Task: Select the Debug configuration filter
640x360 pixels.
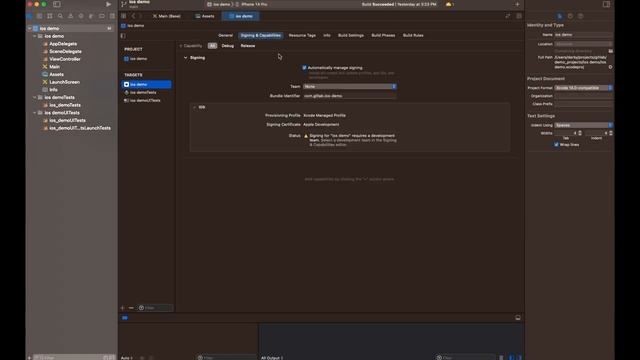Action: (x=227, y=46)
